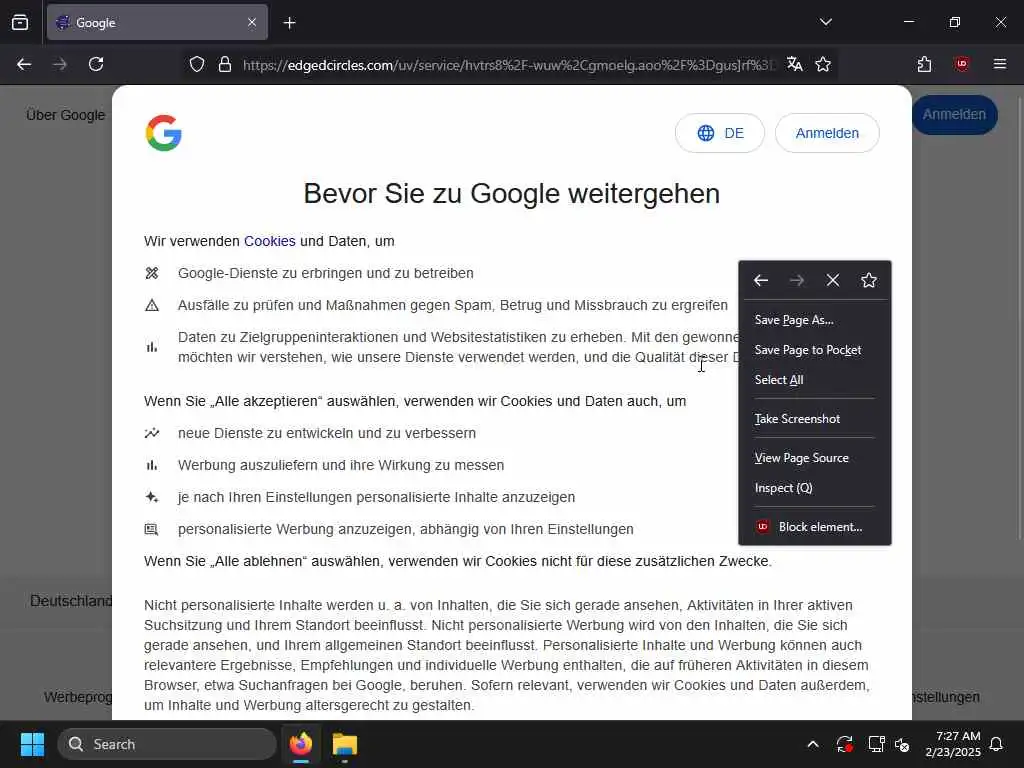Screen dimensions: 1024x768
Task: Open the extensions puzzle icon
Action: click(925, 64)
